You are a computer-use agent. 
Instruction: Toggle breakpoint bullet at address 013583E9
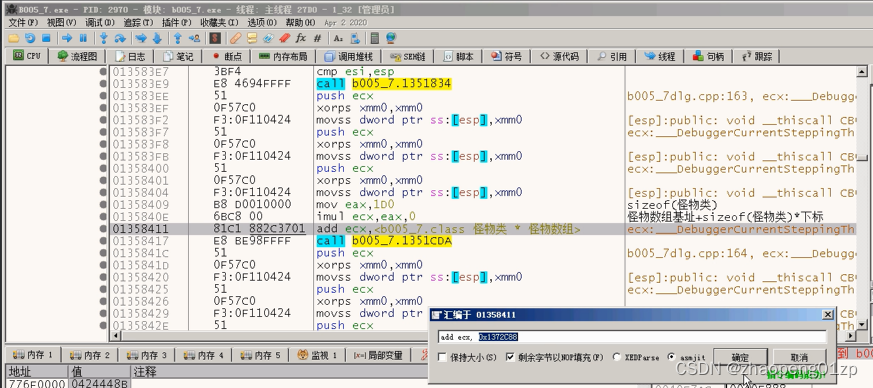tap(103, 84)
